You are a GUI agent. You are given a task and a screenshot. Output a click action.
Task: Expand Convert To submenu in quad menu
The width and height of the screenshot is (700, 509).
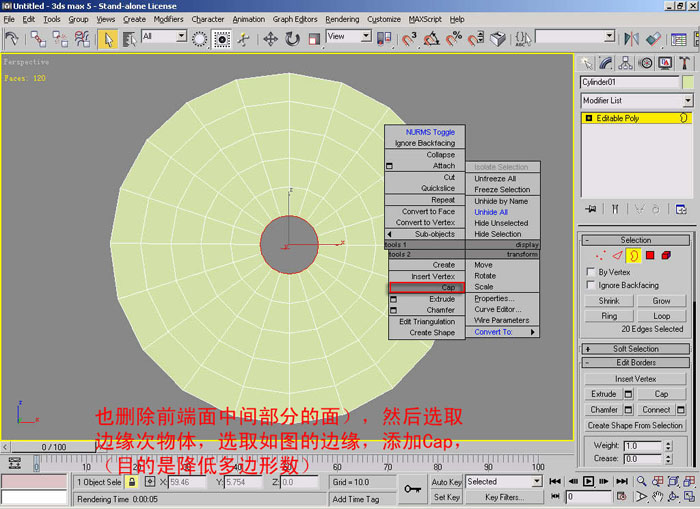pyautogui.click(x=502, y=332)
